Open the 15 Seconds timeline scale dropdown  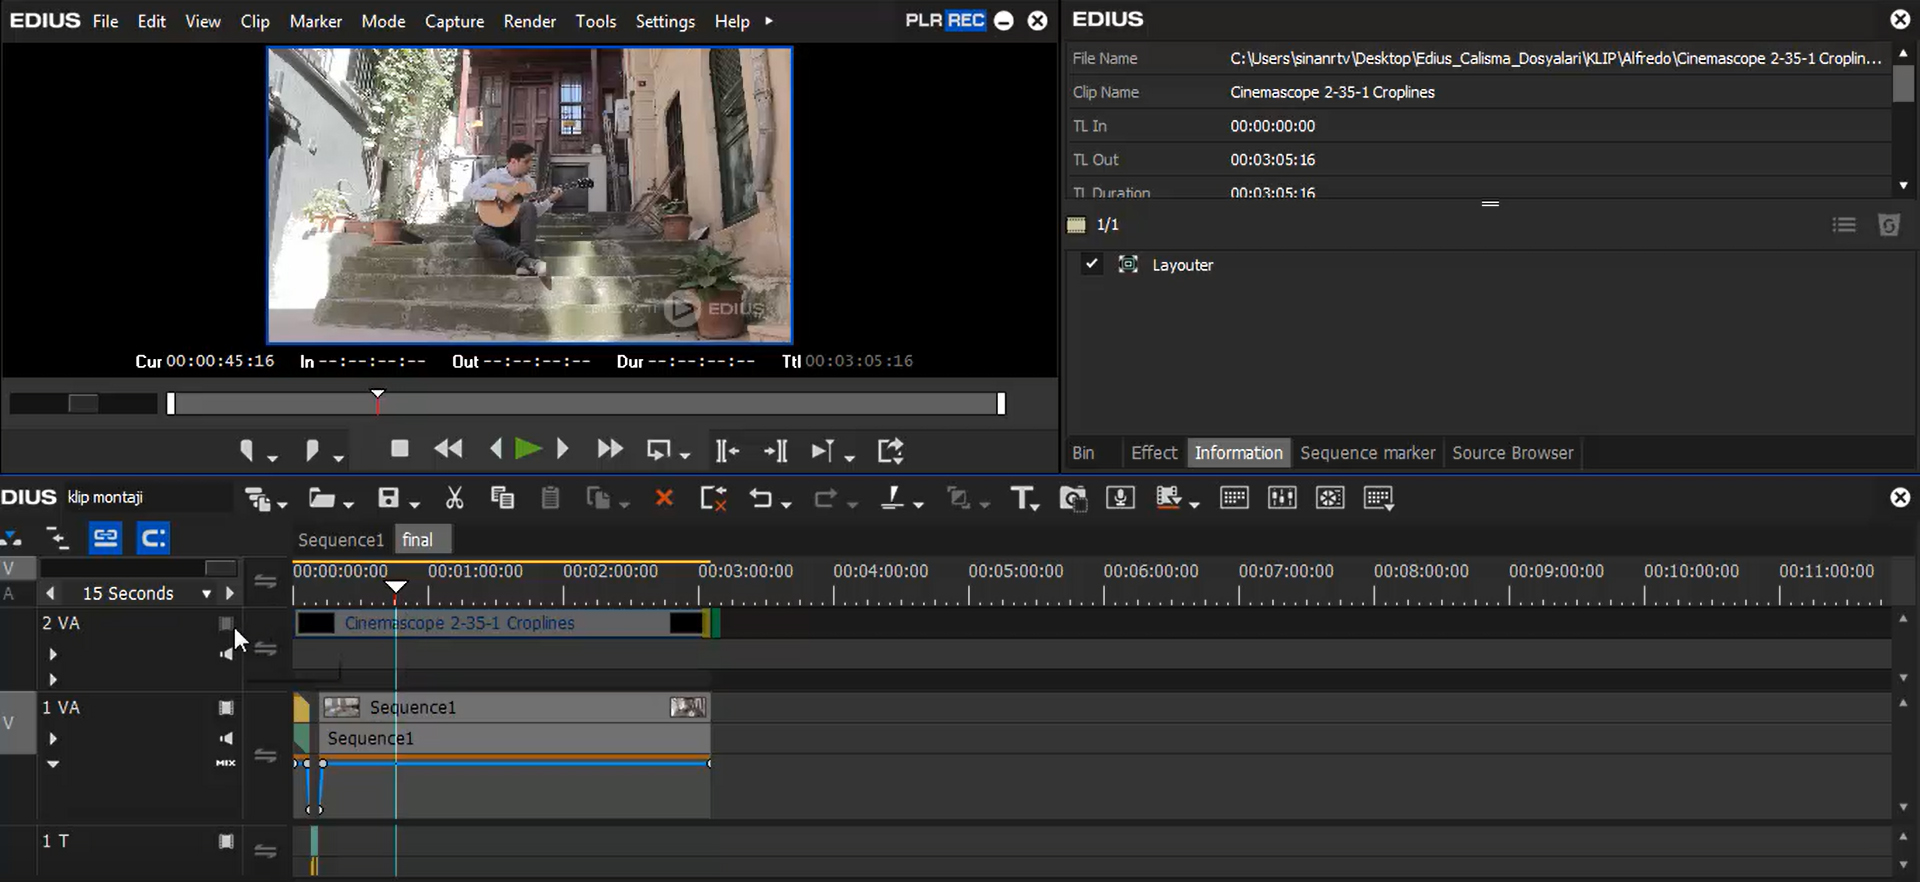click(x=206, y=593)
